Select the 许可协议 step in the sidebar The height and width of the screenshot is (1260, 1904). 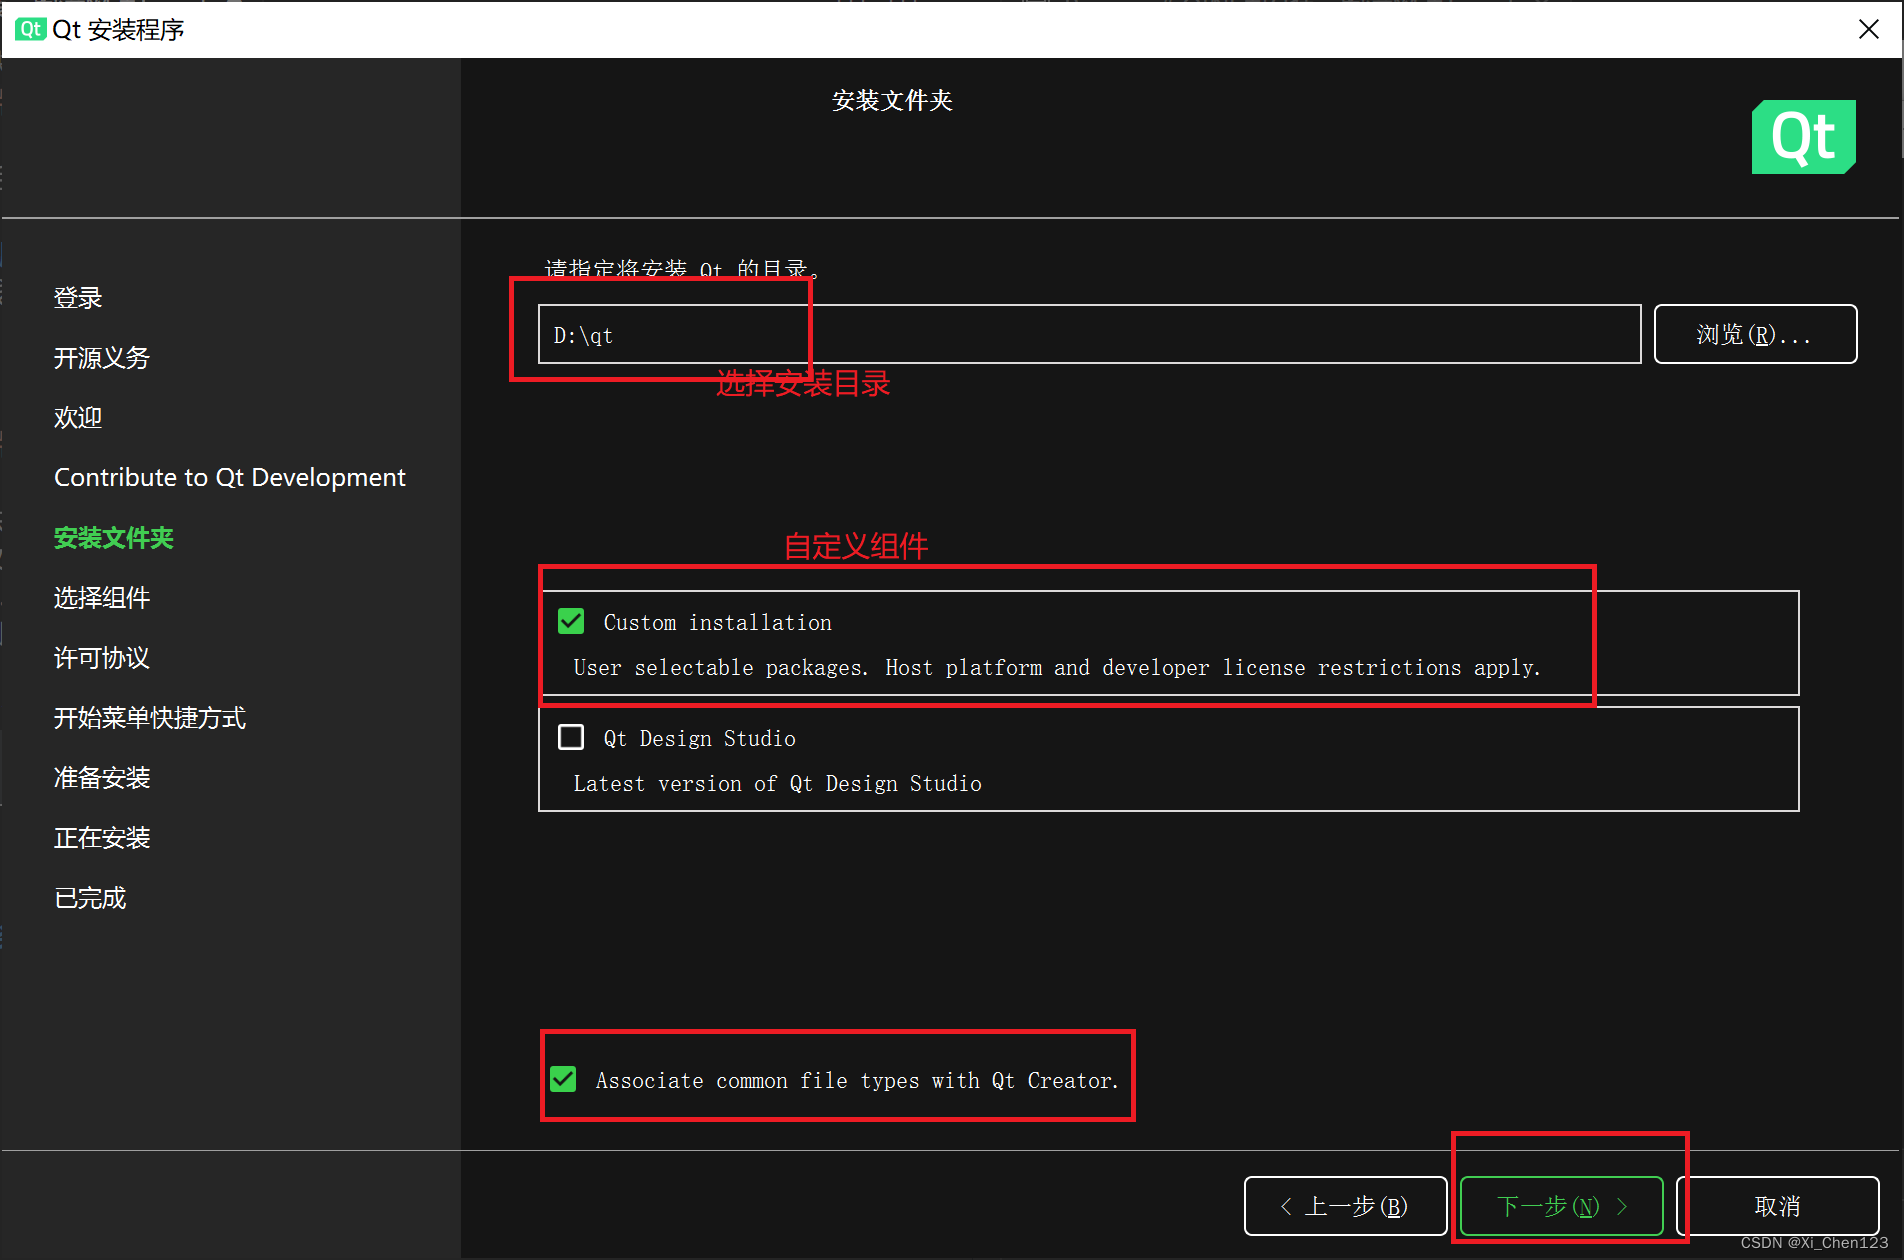click(102, 658)
